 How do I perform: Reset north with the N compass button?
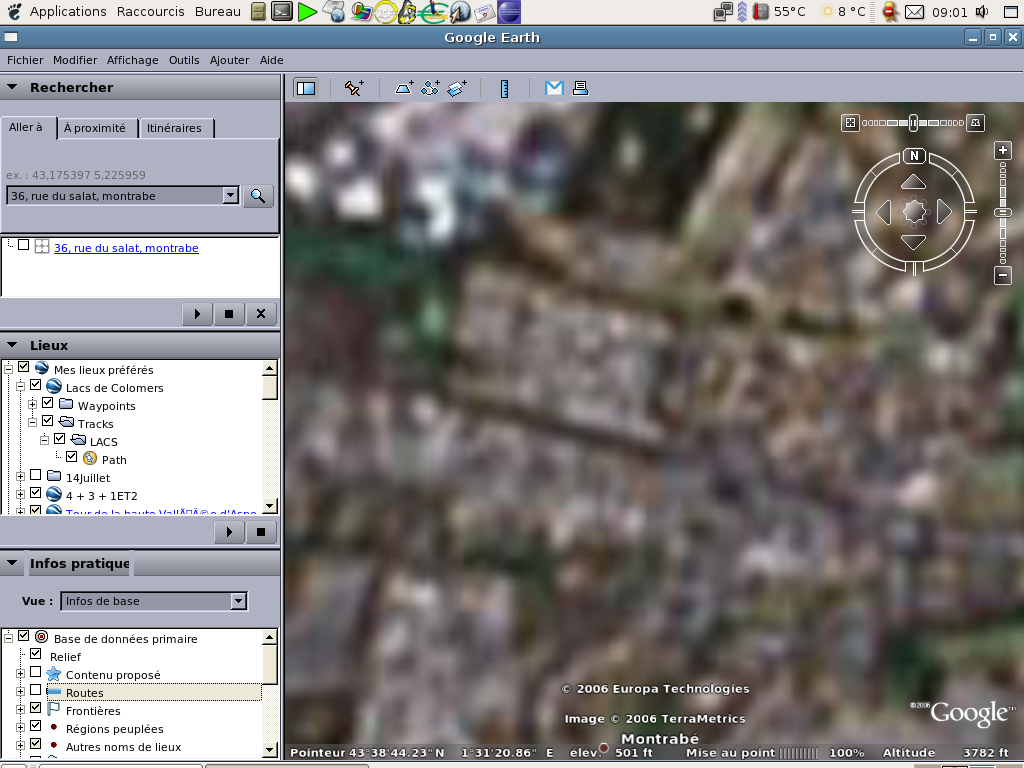click(x=914, y=155)
